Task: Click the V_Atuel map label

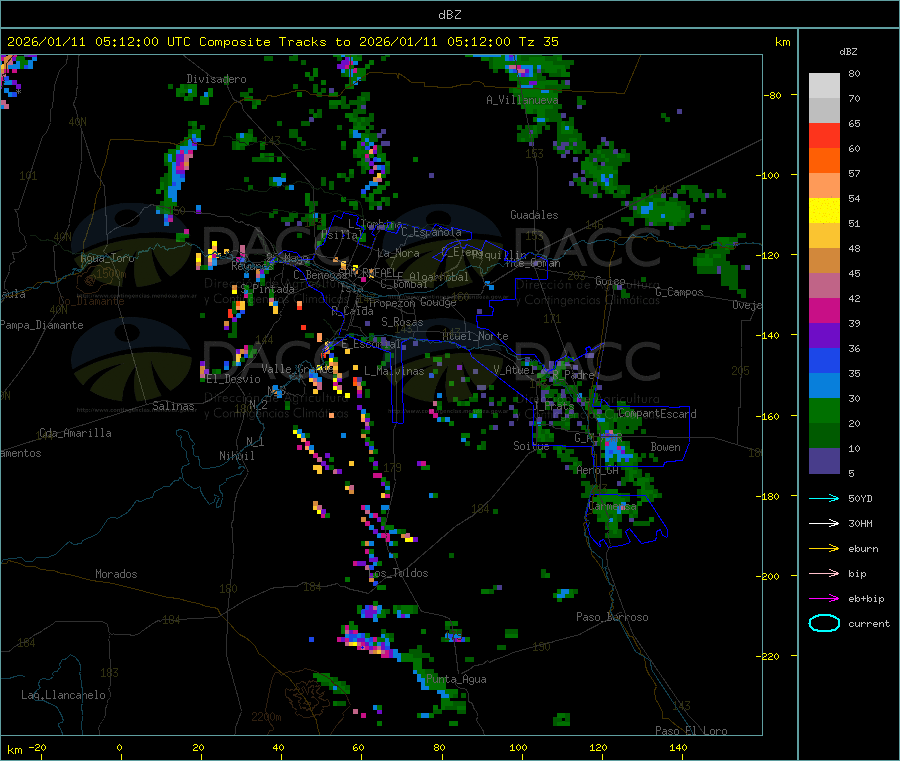Action: tap(514, 370)
